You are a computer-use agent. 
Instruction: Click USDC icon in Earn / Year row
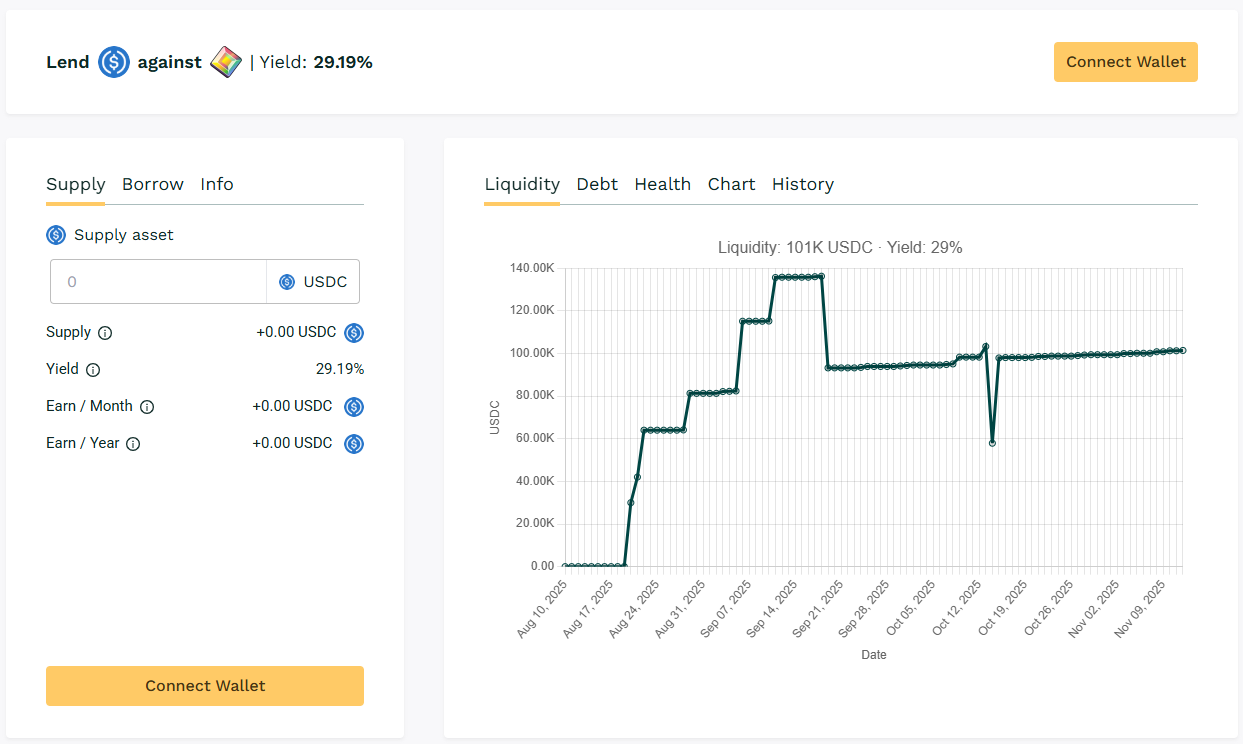tap(354, 444)
